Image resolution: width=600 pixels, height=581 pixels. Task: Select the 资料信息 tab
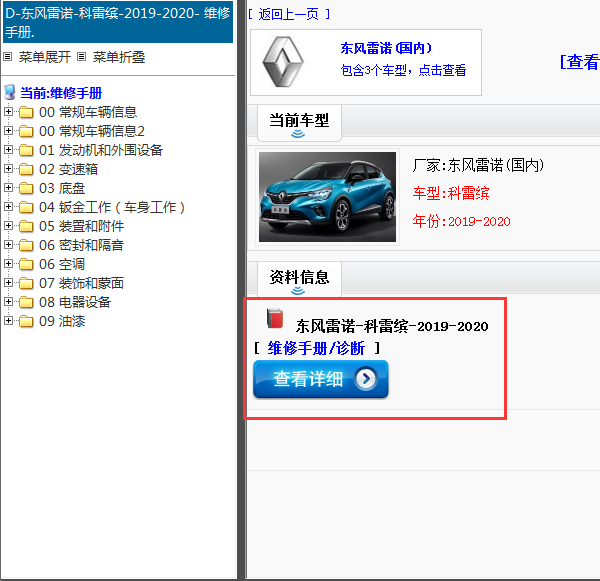(x=299, y=280)
